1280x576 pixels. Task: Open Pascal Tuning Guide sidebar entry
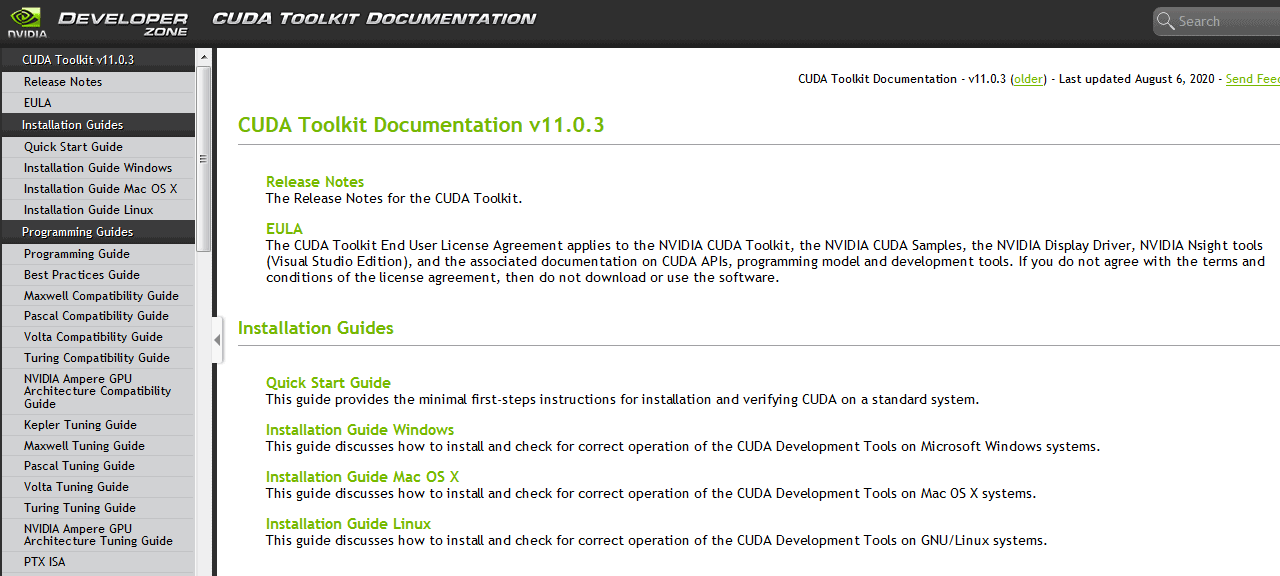tap(98, 466)
